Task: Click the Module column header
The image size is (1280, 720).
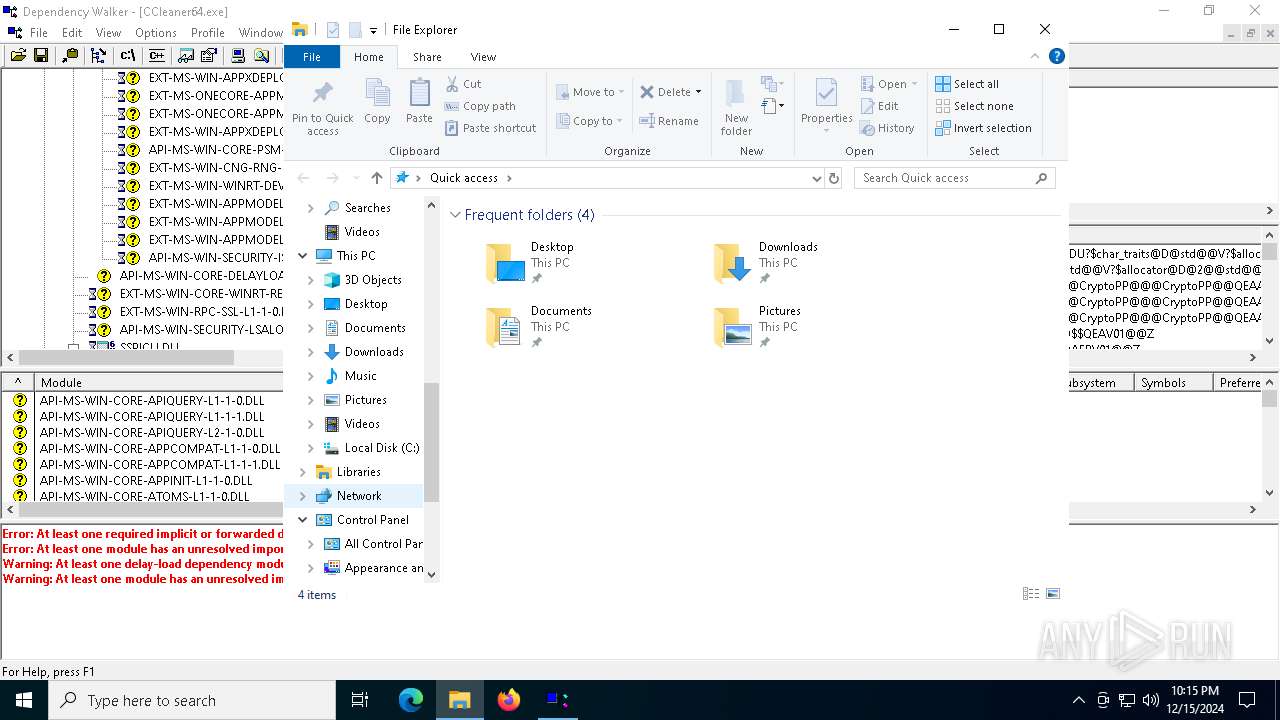Action: point(158,382)
